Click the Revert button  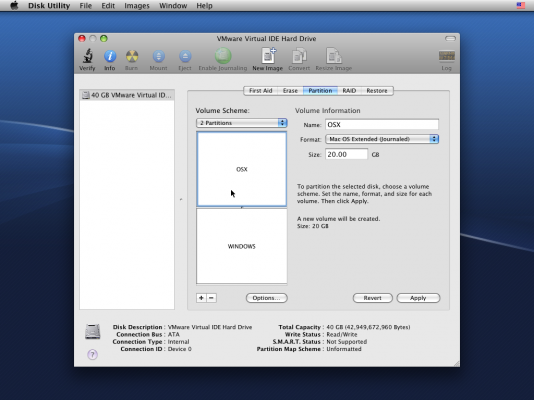click(x=373, y=298)
